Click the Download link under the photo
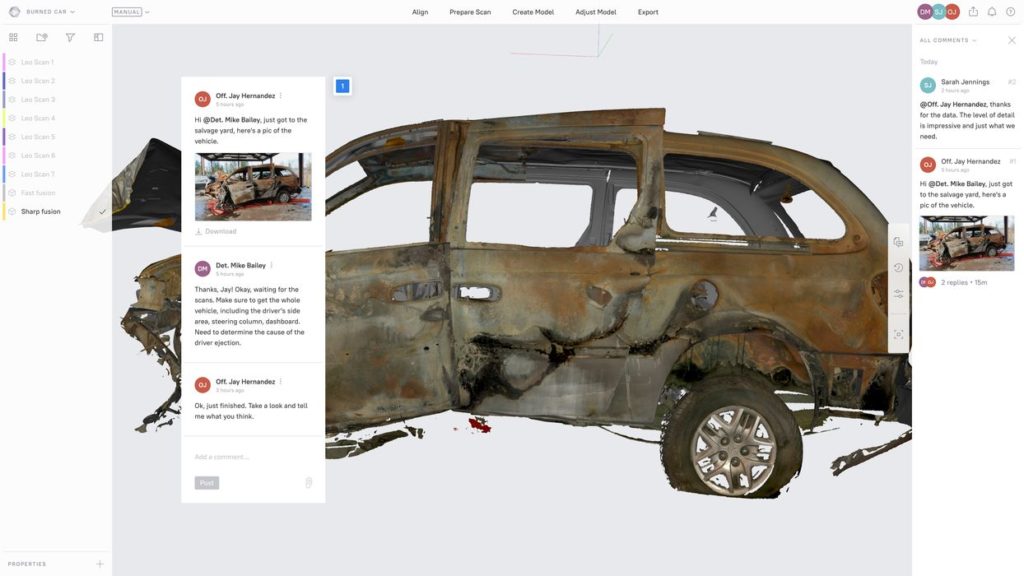Viewport: 1024px width, 576px height. (x=216, y=231)
